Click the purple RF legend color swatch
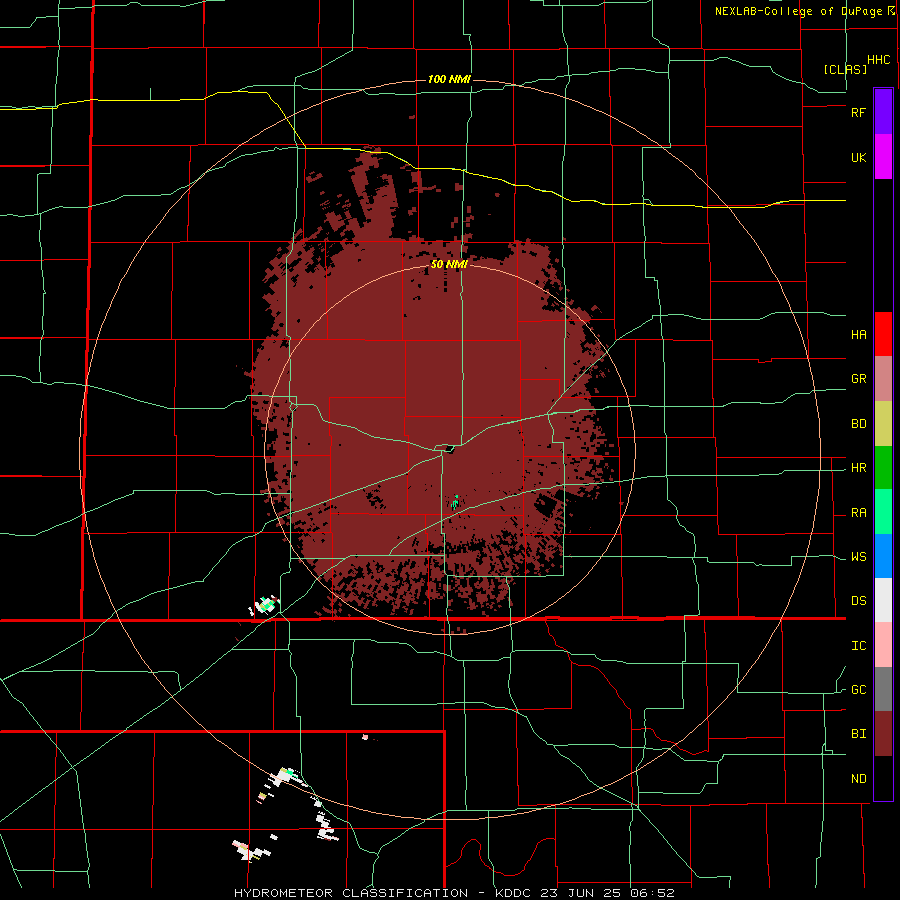The image size is (900, 900). click(883, 112)
